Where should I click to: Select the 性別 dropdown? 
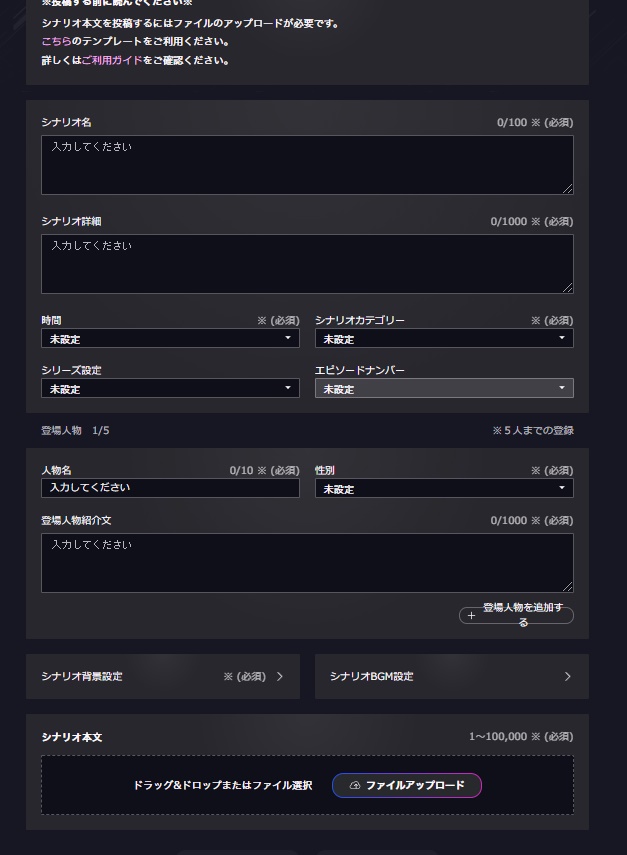pyautogui.click(x=444, y=489)
